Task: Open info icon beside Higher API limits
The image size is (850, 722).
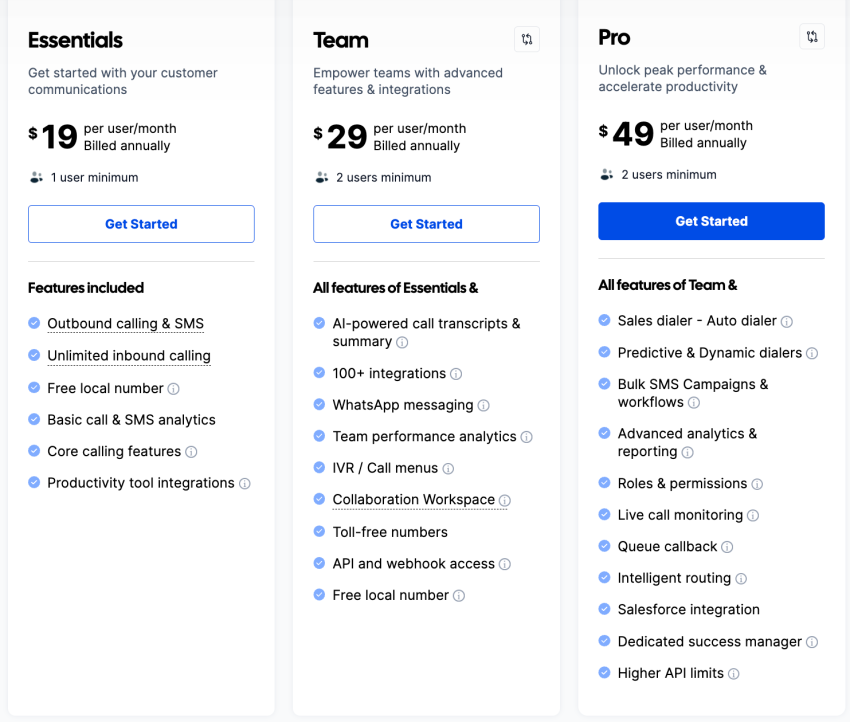Action: coord(733,674)
